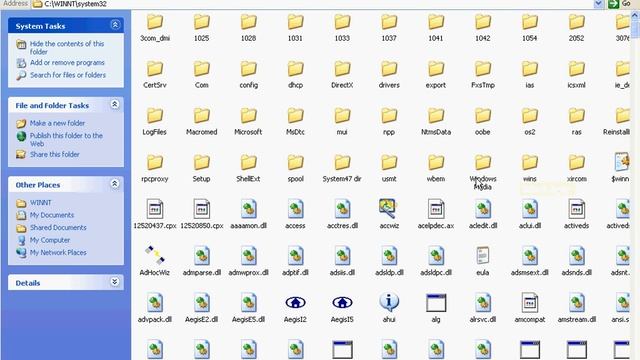Select the aaaamon.dll file icon
The width and height of the screenshot is (640, 360).
tap(249, 209)
